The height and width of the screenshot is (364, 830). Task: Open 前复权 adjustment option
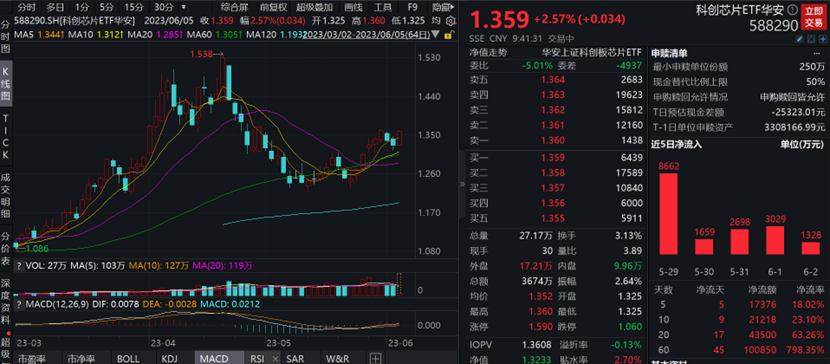pos(274,7)
